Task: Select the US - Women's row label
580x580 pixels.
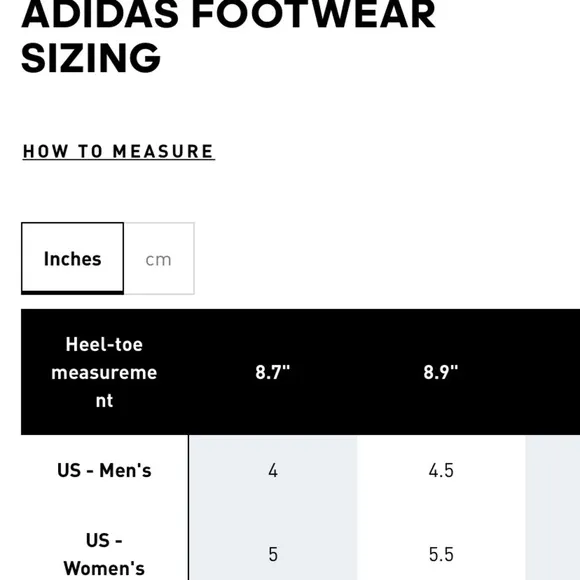Action: pos(104,554)
